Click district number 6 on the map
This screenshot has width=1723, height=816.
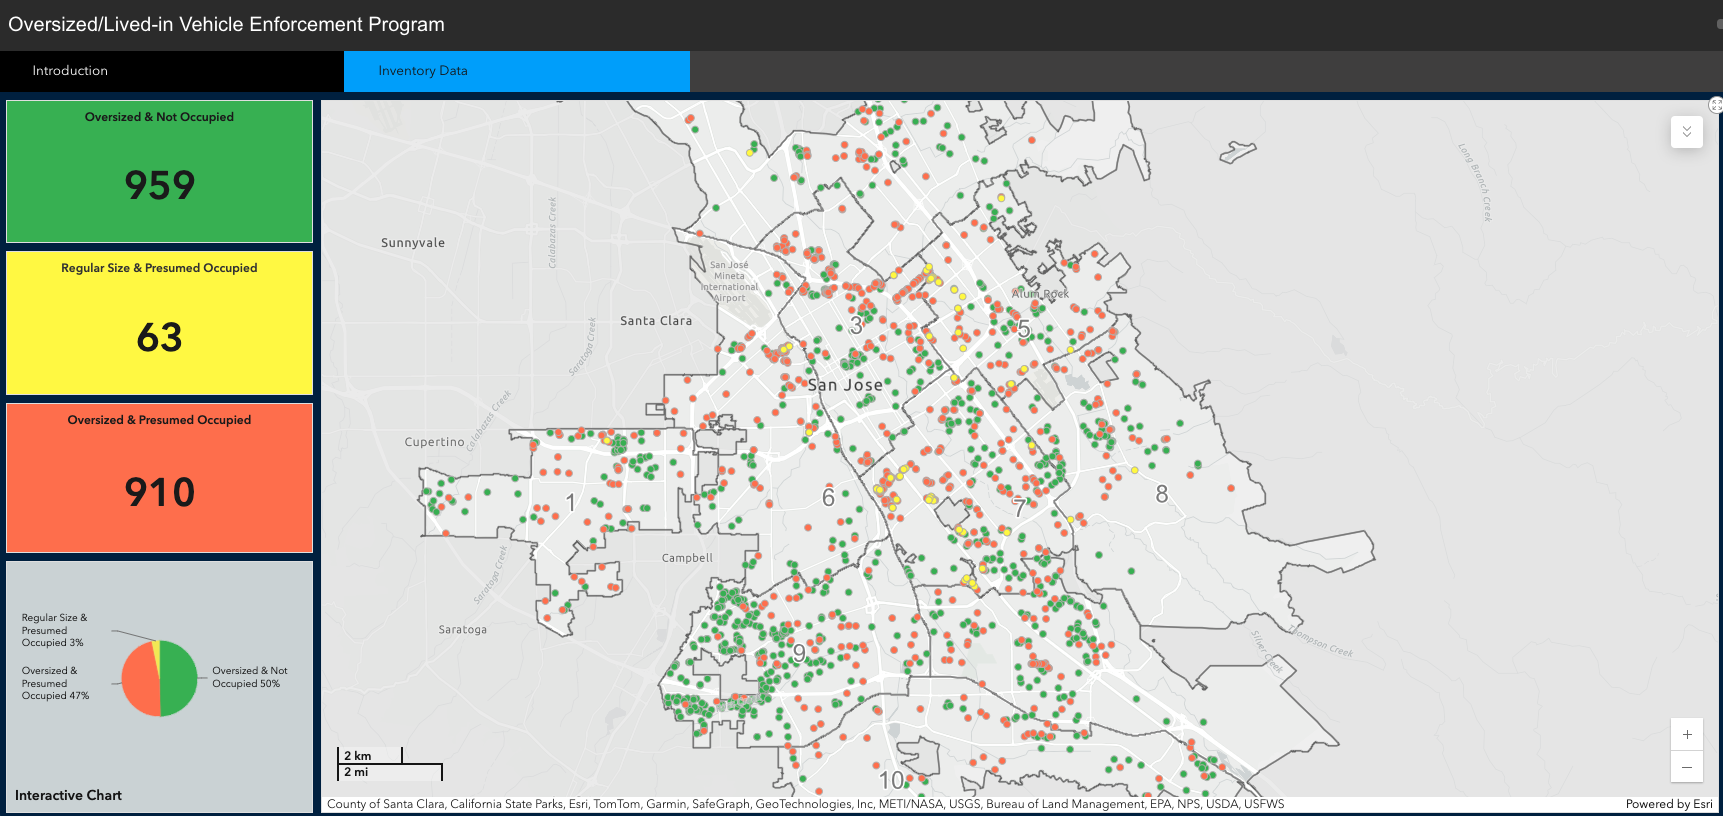click(828, 497)
